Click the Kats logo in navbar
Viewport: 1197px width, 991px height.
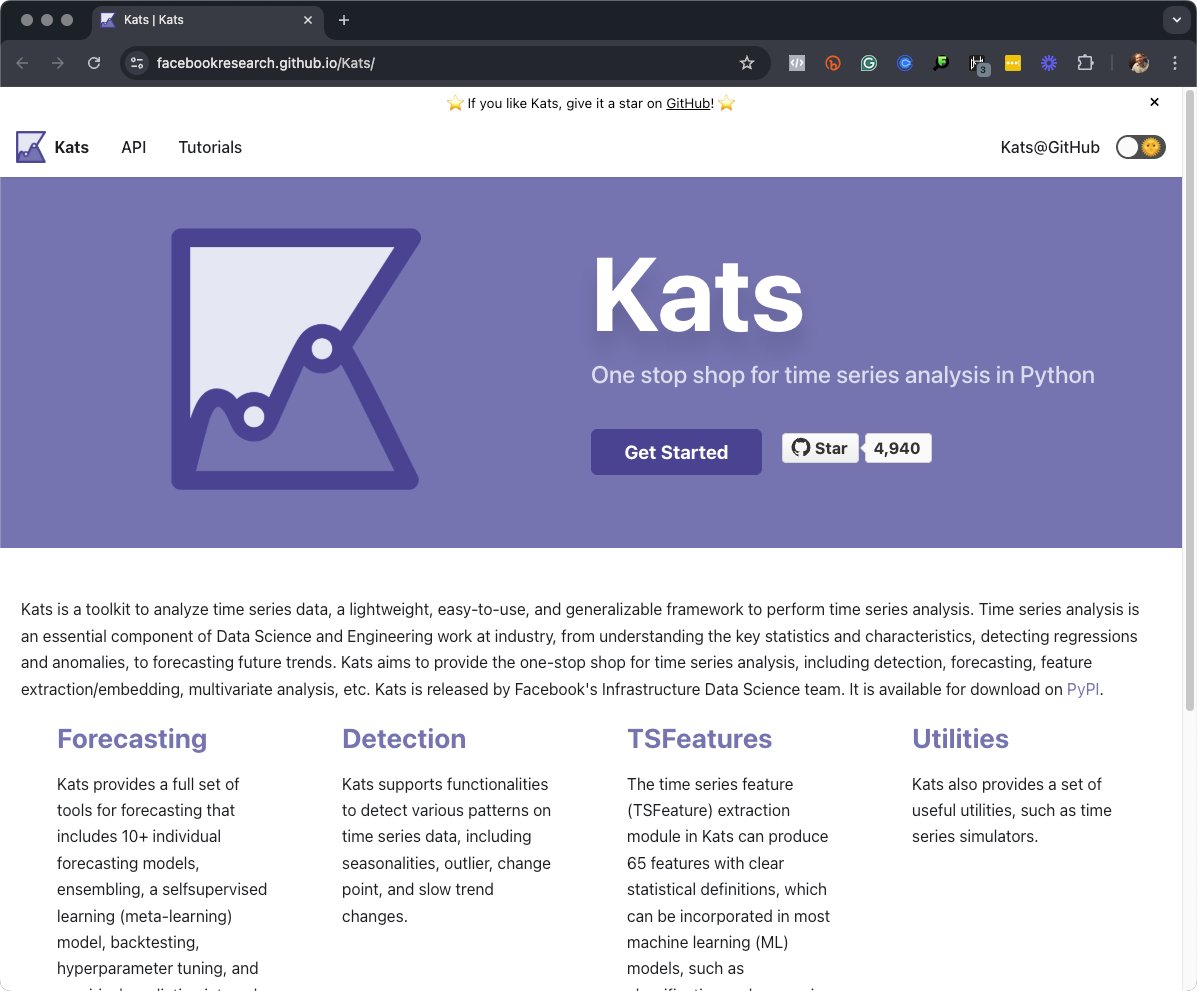(31, 147)
